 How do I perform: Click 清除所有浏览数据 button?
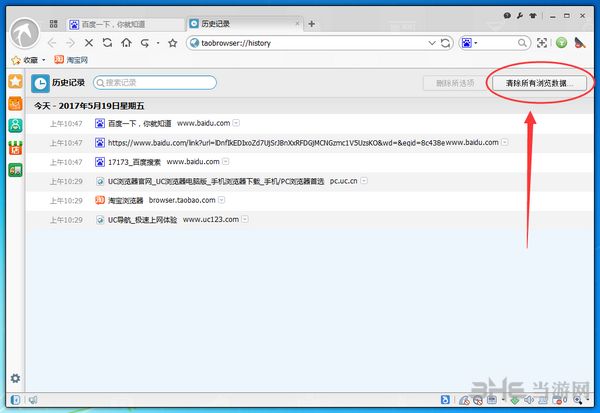538,84
